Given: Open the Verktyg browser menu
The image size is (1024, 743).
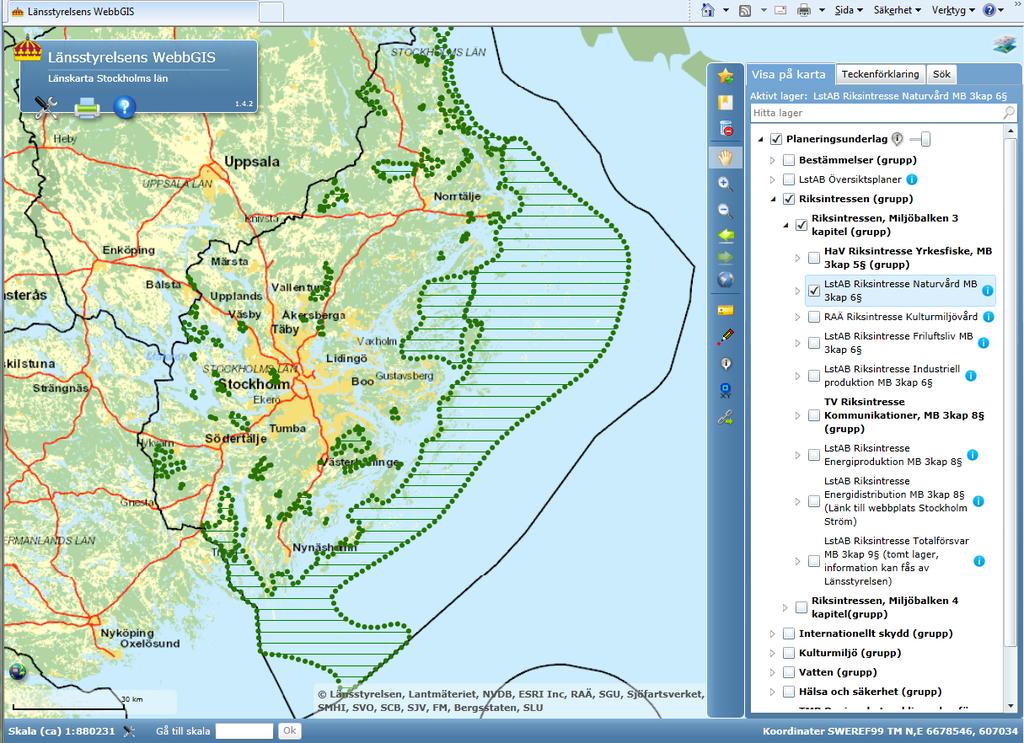Looking at the screenshot, I should click(x=953, y=10).
